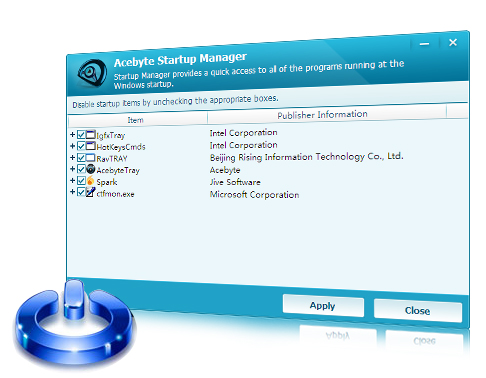The image size is (486, 378).
Task: Expand the RavTRAY entry
Action: [72, 157]
